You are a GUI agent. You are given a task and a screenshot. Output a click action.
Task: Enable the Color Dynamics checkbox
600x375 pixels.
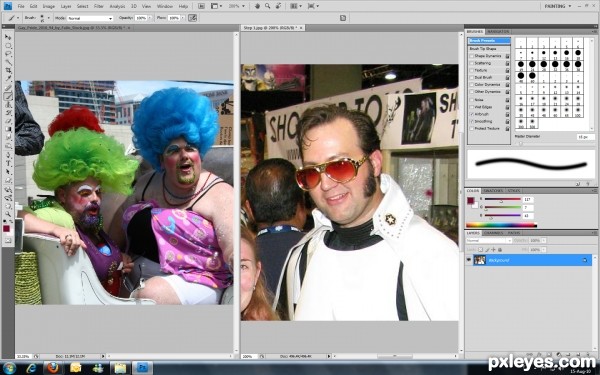coord(472,85)
